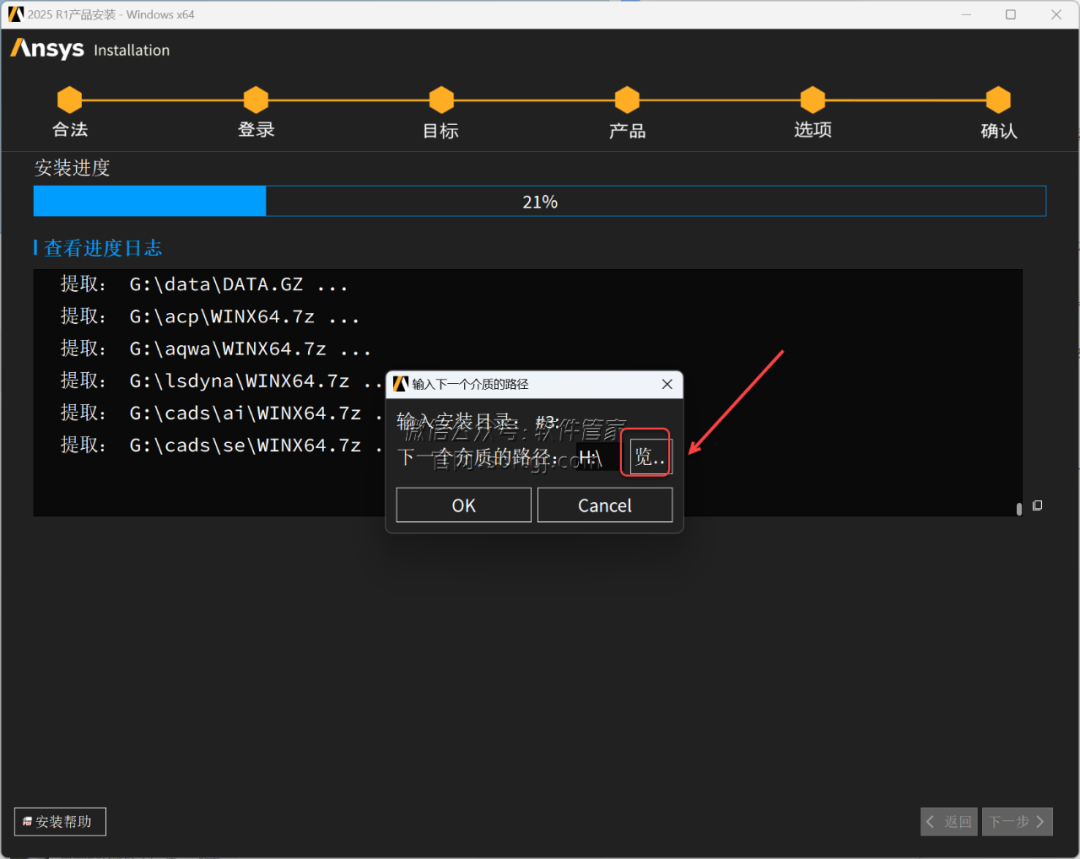
Task: Click the 产品 step hexagon icon
Action: 627,100
